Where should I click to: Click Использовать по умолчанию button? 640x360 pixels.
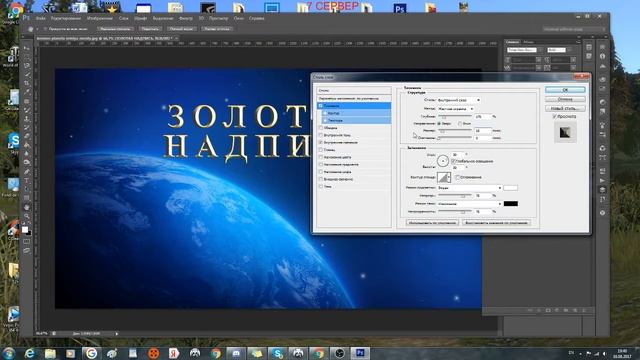click(432, 223)
